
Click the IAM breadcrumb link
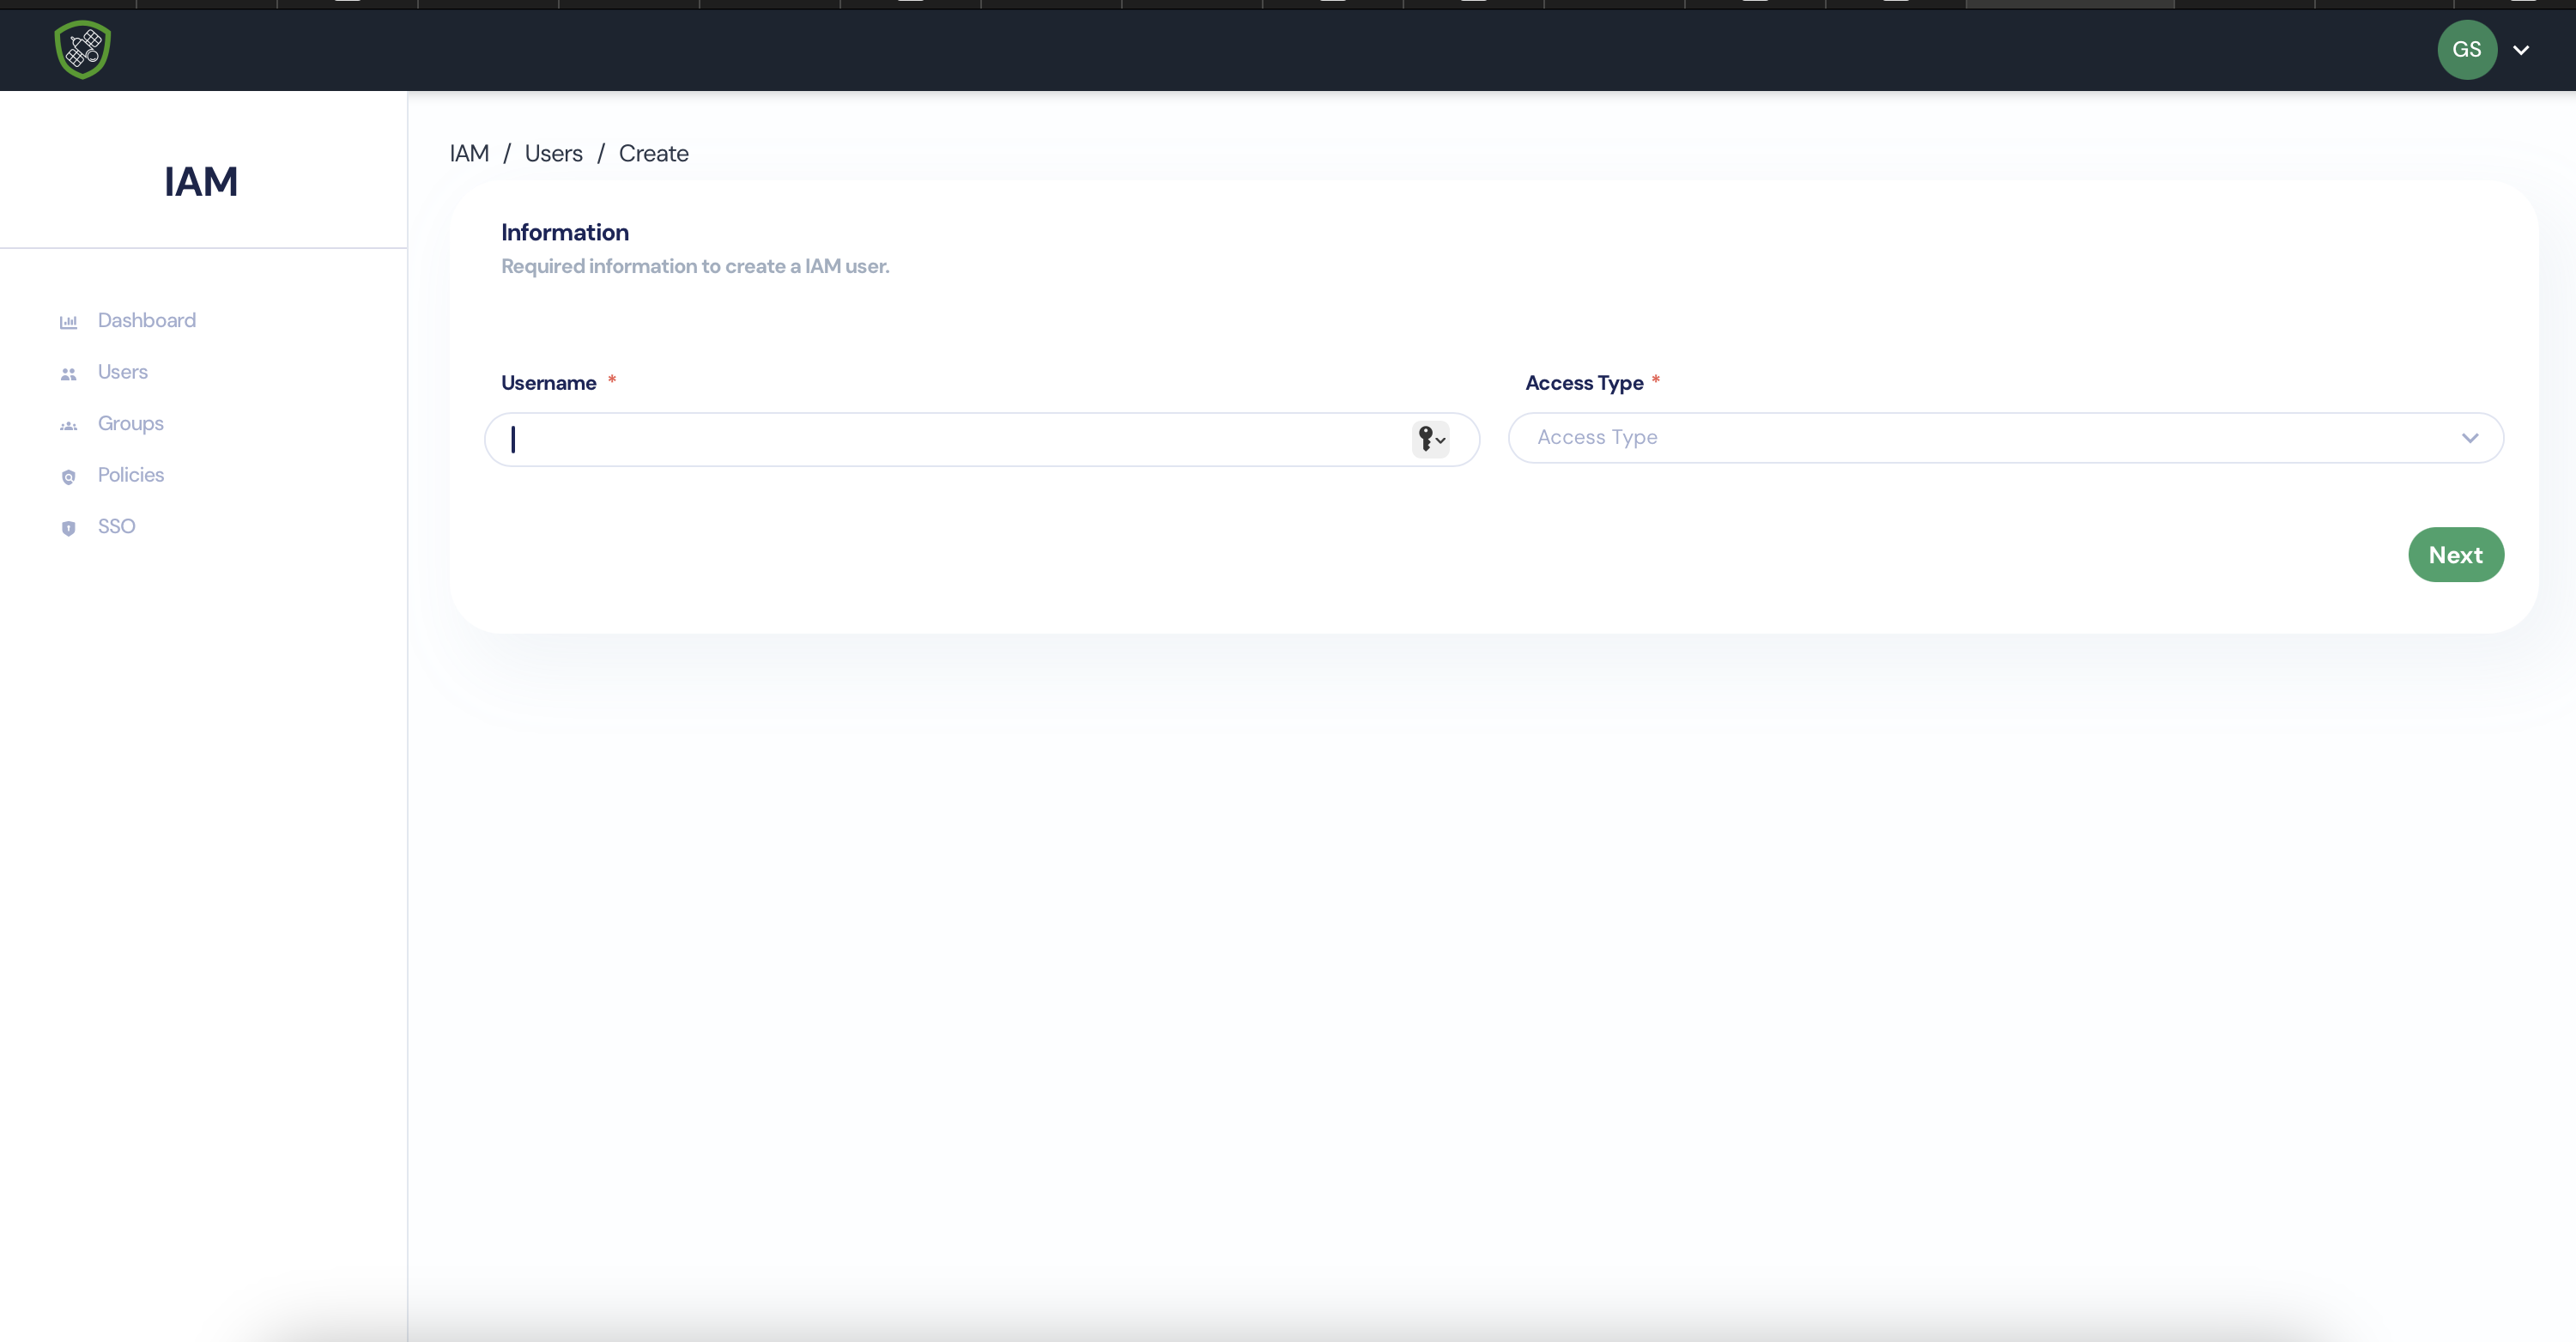469,153
